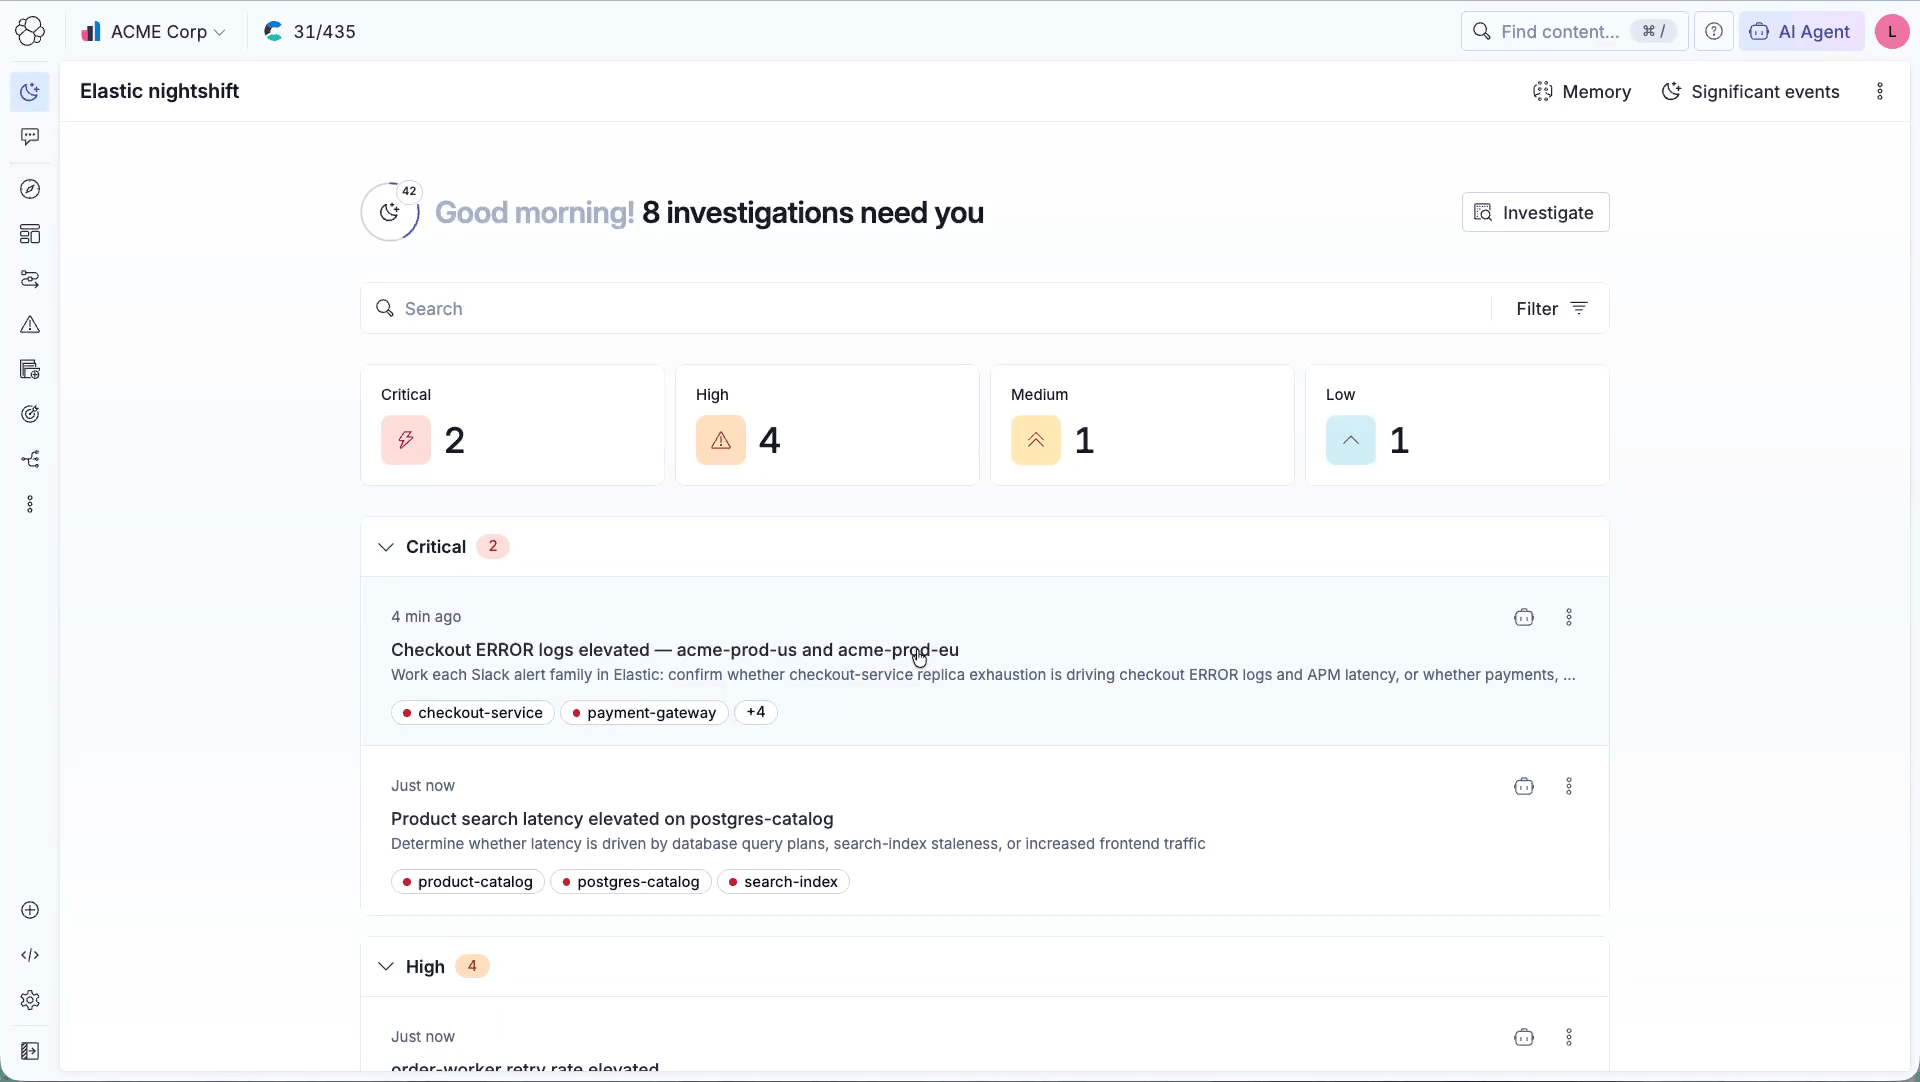Open the user avatar L
Image resolution: width=1920 pixels, height=1082 pixels.
1892,31
